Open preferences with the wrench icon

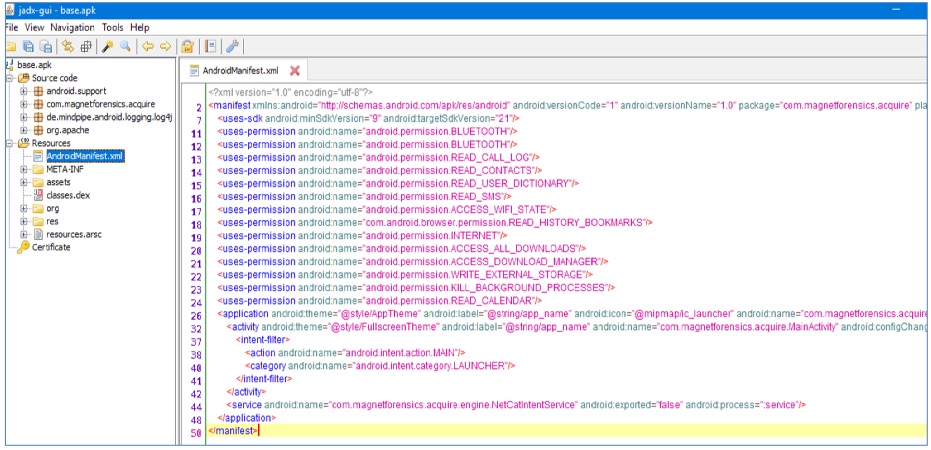pyautogui.click(x=232, y=46)
